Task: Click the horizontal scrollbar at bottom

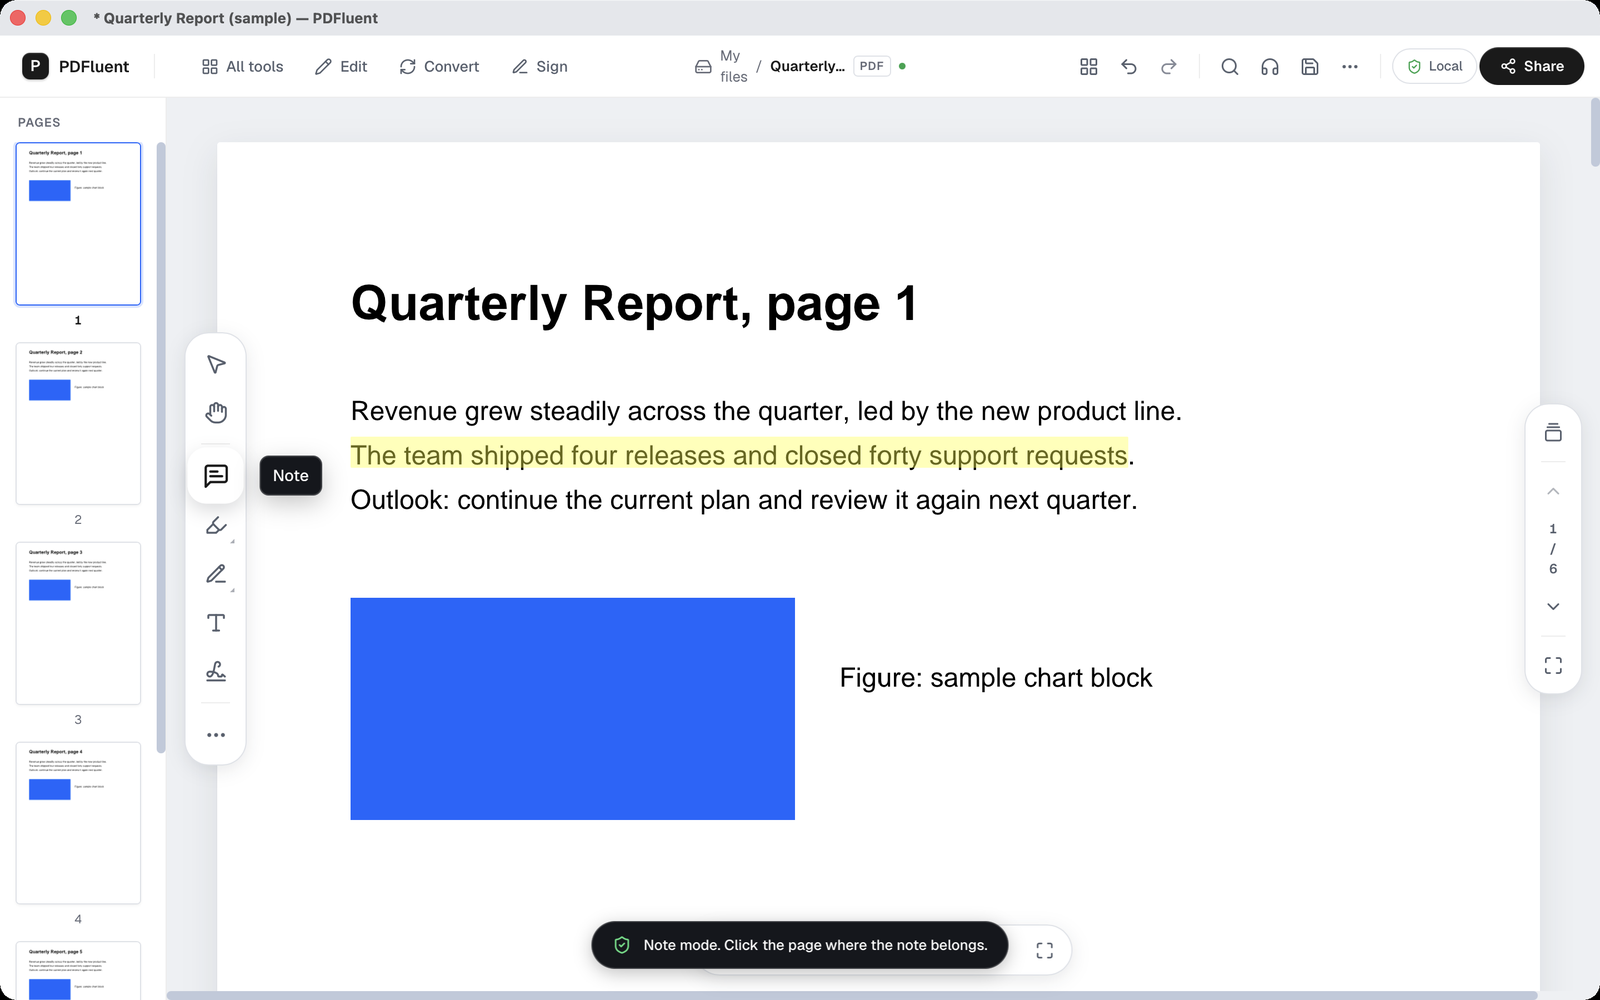Action: pos(852,995)
